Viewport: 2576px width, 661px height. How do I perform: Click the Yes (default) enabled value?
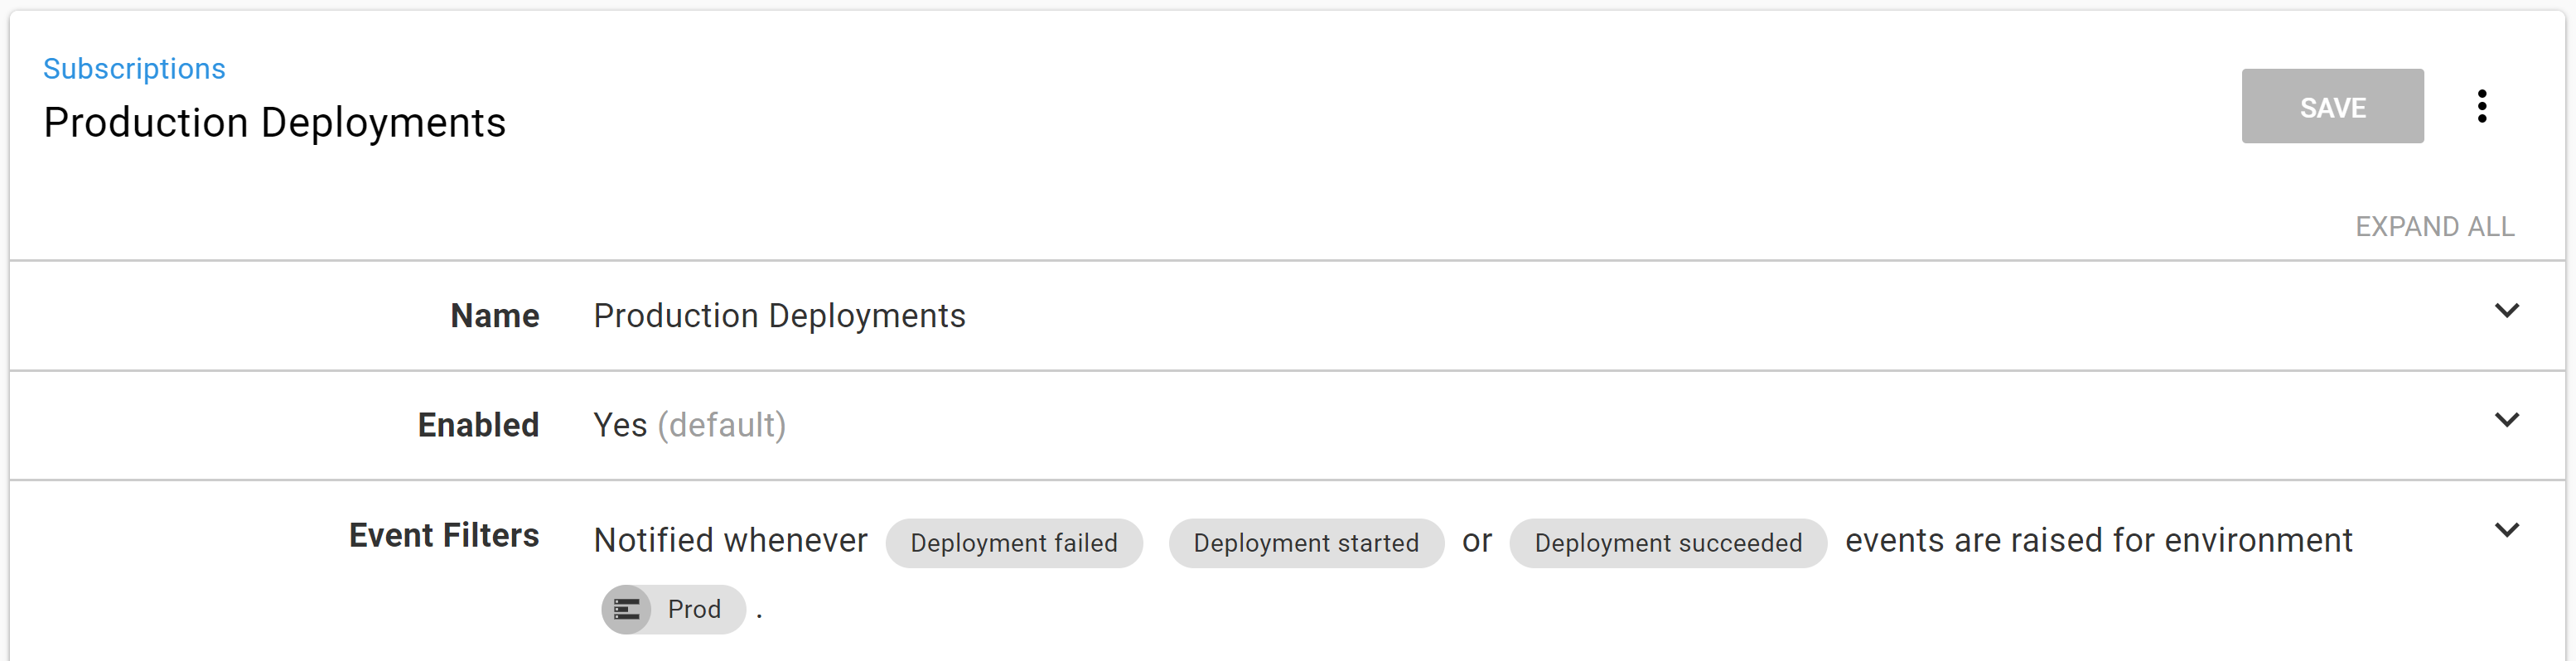689,425
